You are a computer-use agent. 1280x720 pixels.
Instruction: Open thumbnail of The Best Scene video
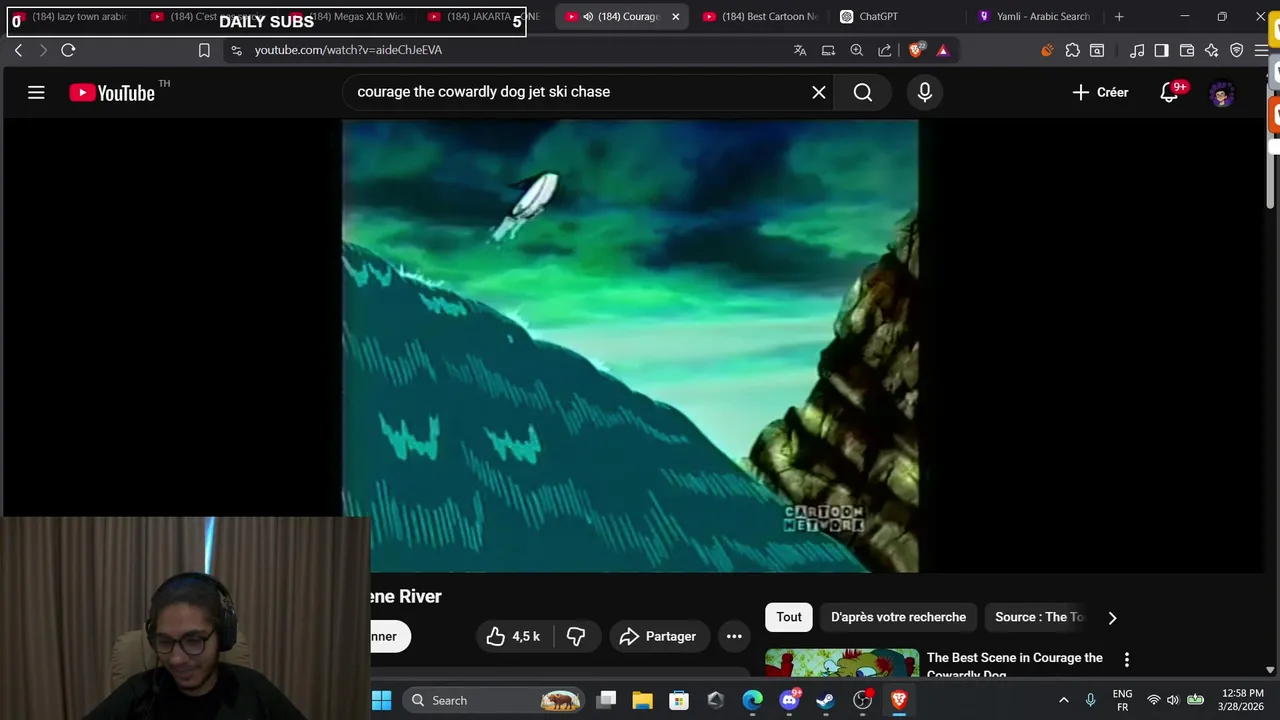(x=842, y=665)
